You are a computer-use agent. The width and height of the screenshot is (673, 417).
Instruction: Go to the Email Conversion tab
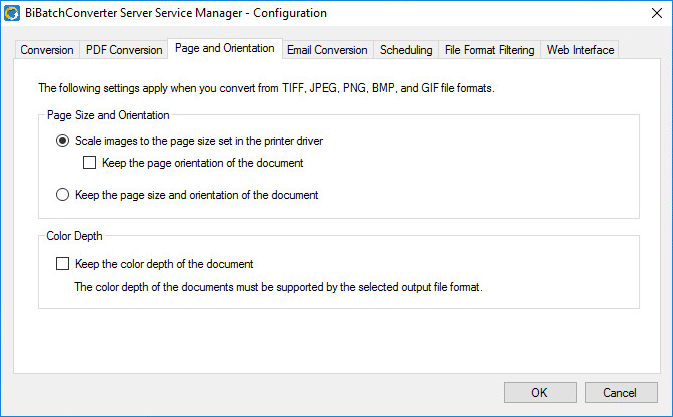tap(328, 50)
